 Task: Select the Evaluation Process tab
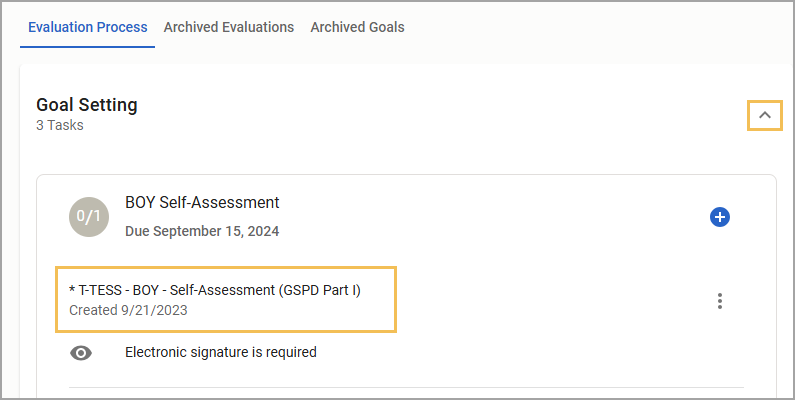point(88,27)
